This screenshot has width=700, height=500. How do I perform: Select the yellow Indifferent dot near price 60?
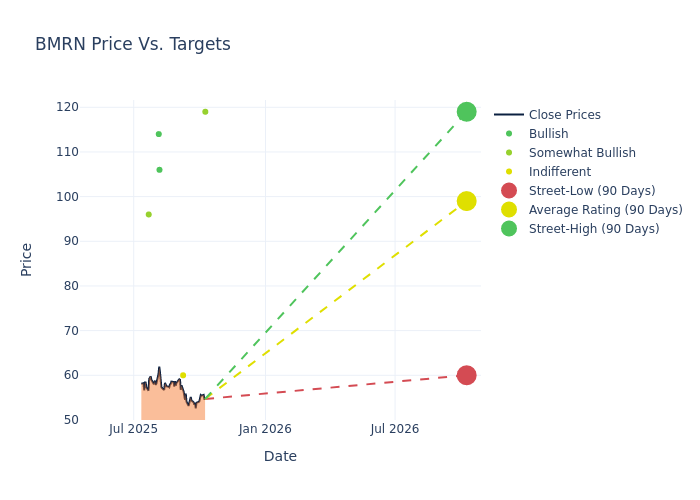tap(183, 375)
